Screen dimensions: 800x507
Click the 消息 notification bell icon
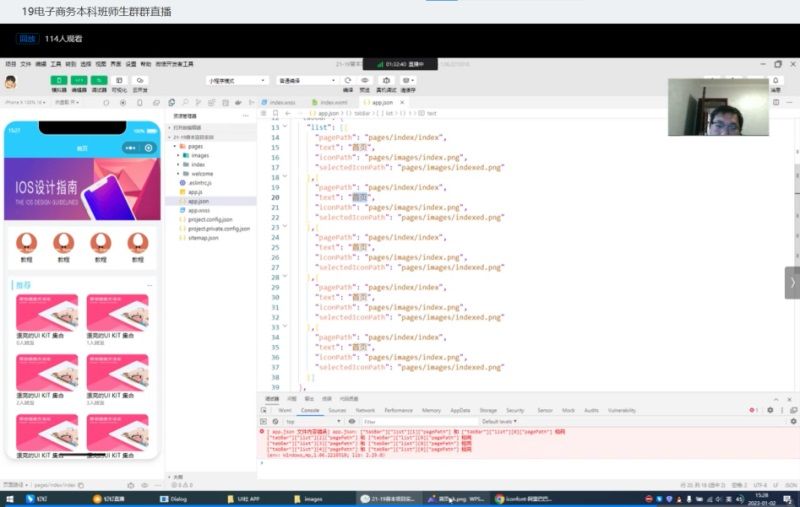point(775,80)
